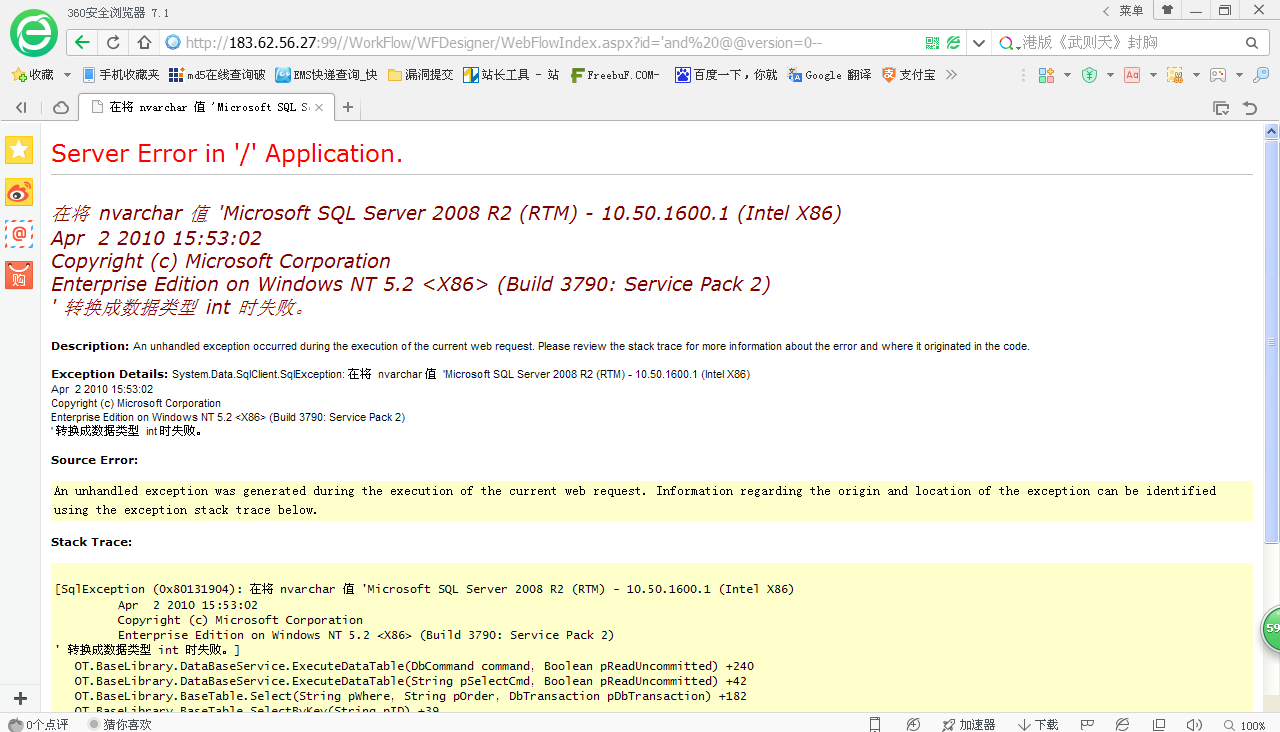Click the screenshot tool icon

[1175, 75]
